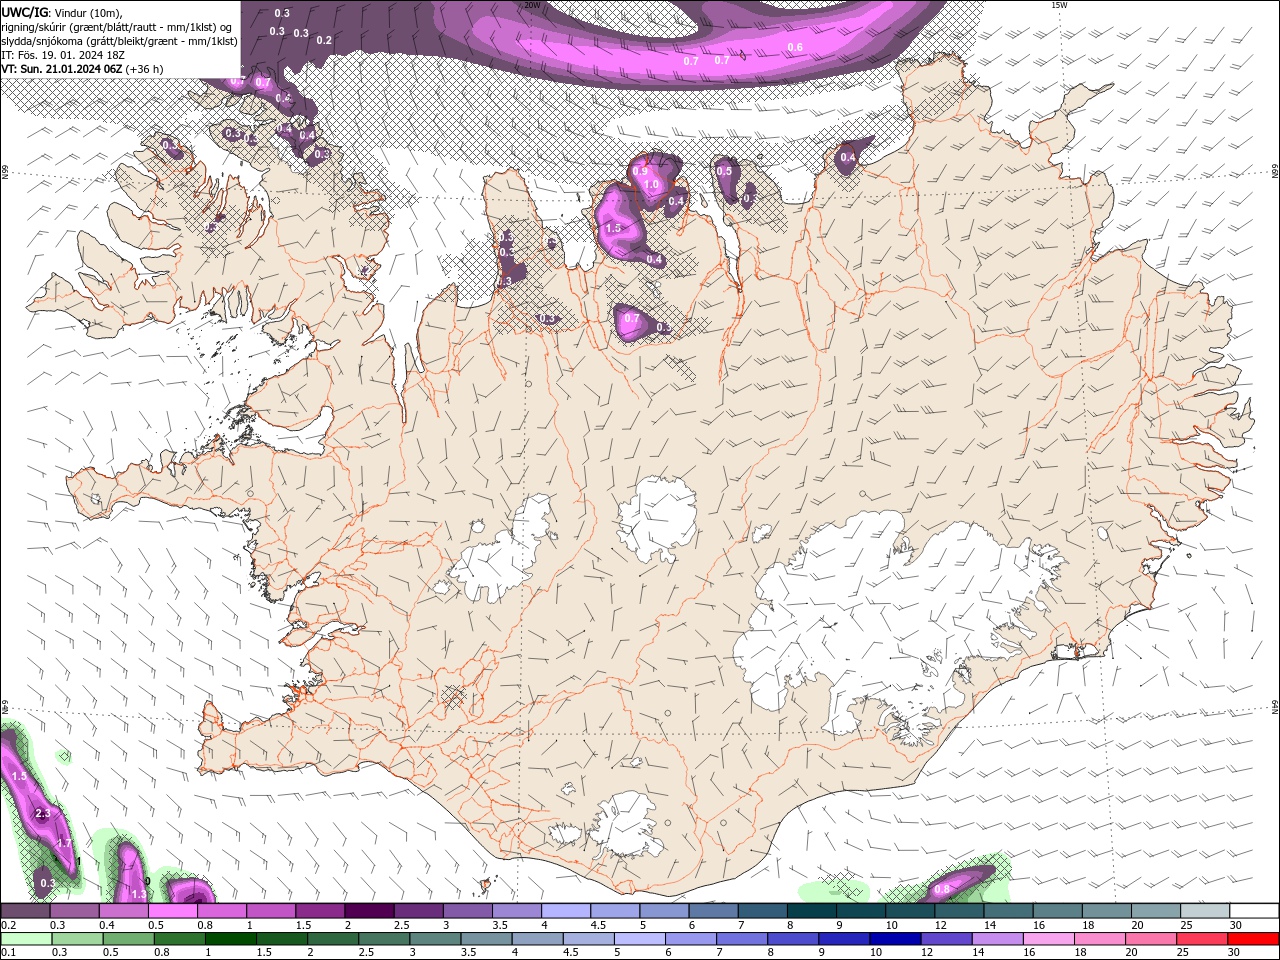
Task: Click the bold 'UWC/IG' title text
Action: click(x=25, y=12)
